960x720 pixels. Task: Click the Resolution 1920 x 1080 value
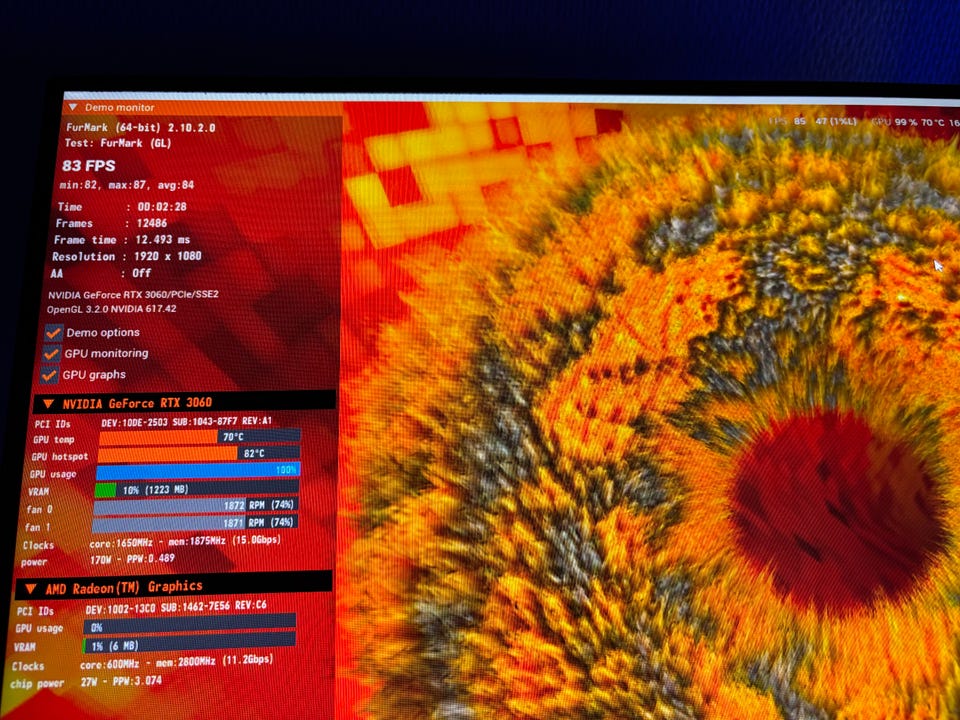coord(168,257)
